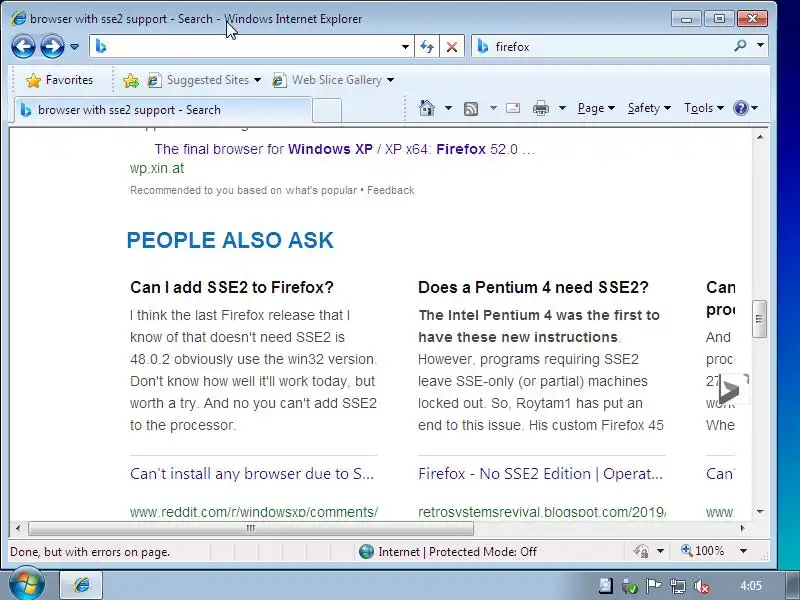Open the Windows Start orb

(26, 585)
